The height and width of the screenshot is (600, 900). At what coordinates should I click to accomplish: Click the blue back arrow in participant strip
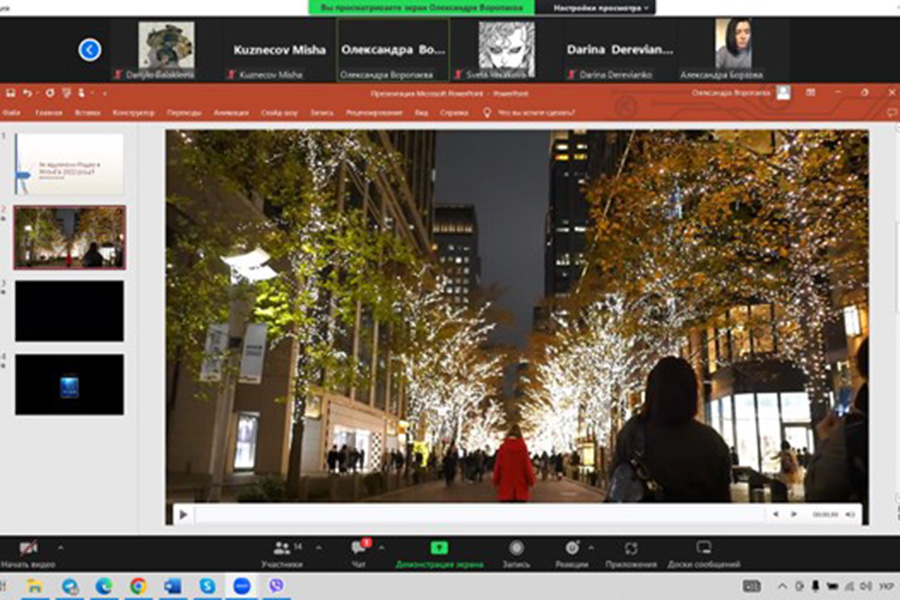tap(90, 50)
